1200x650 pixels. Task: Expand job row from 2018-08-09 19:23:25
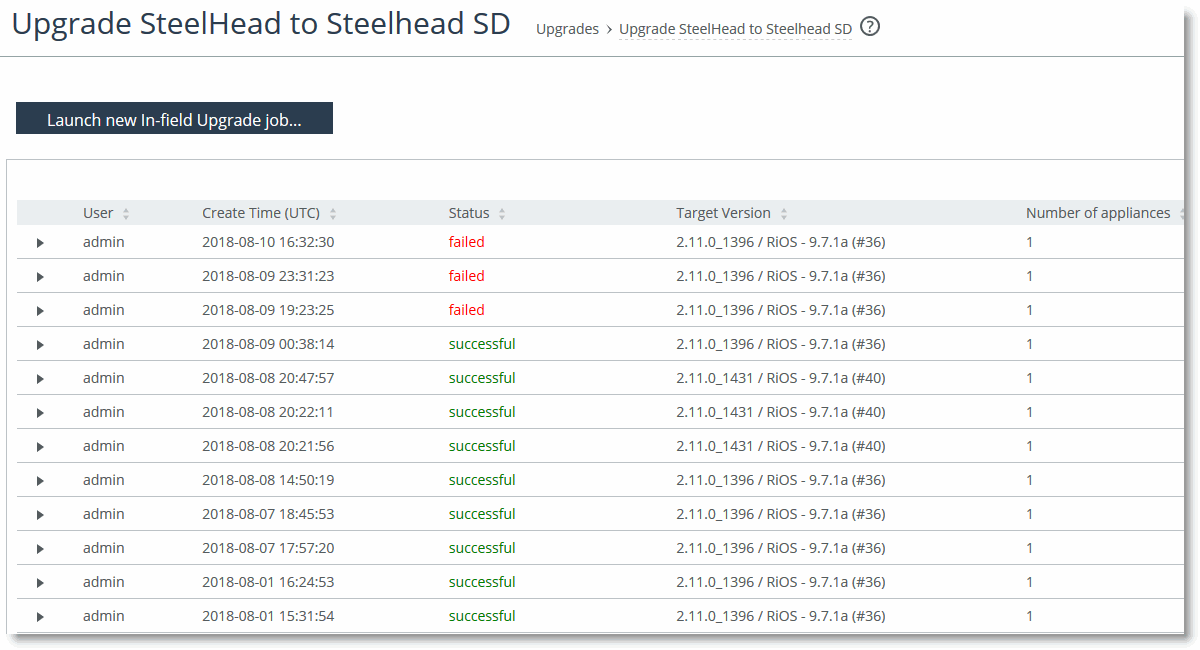40,311
